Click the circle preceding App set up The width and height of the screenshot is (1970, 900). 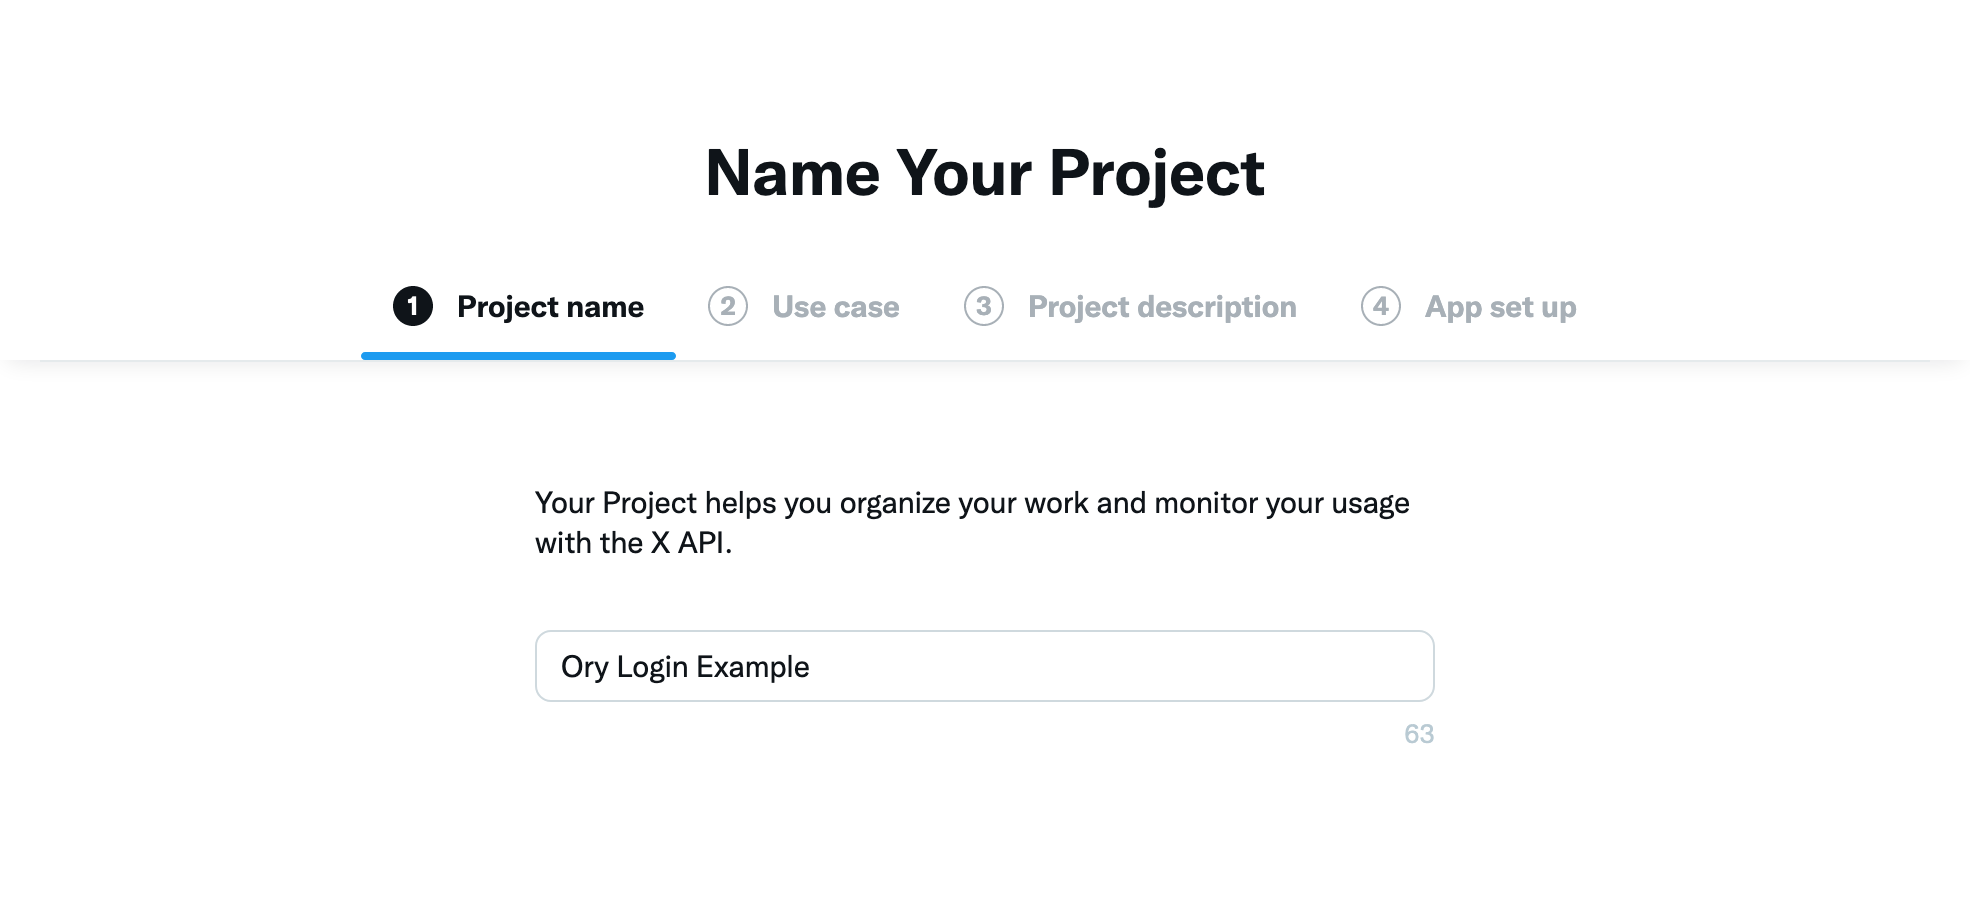point(1382,307)
